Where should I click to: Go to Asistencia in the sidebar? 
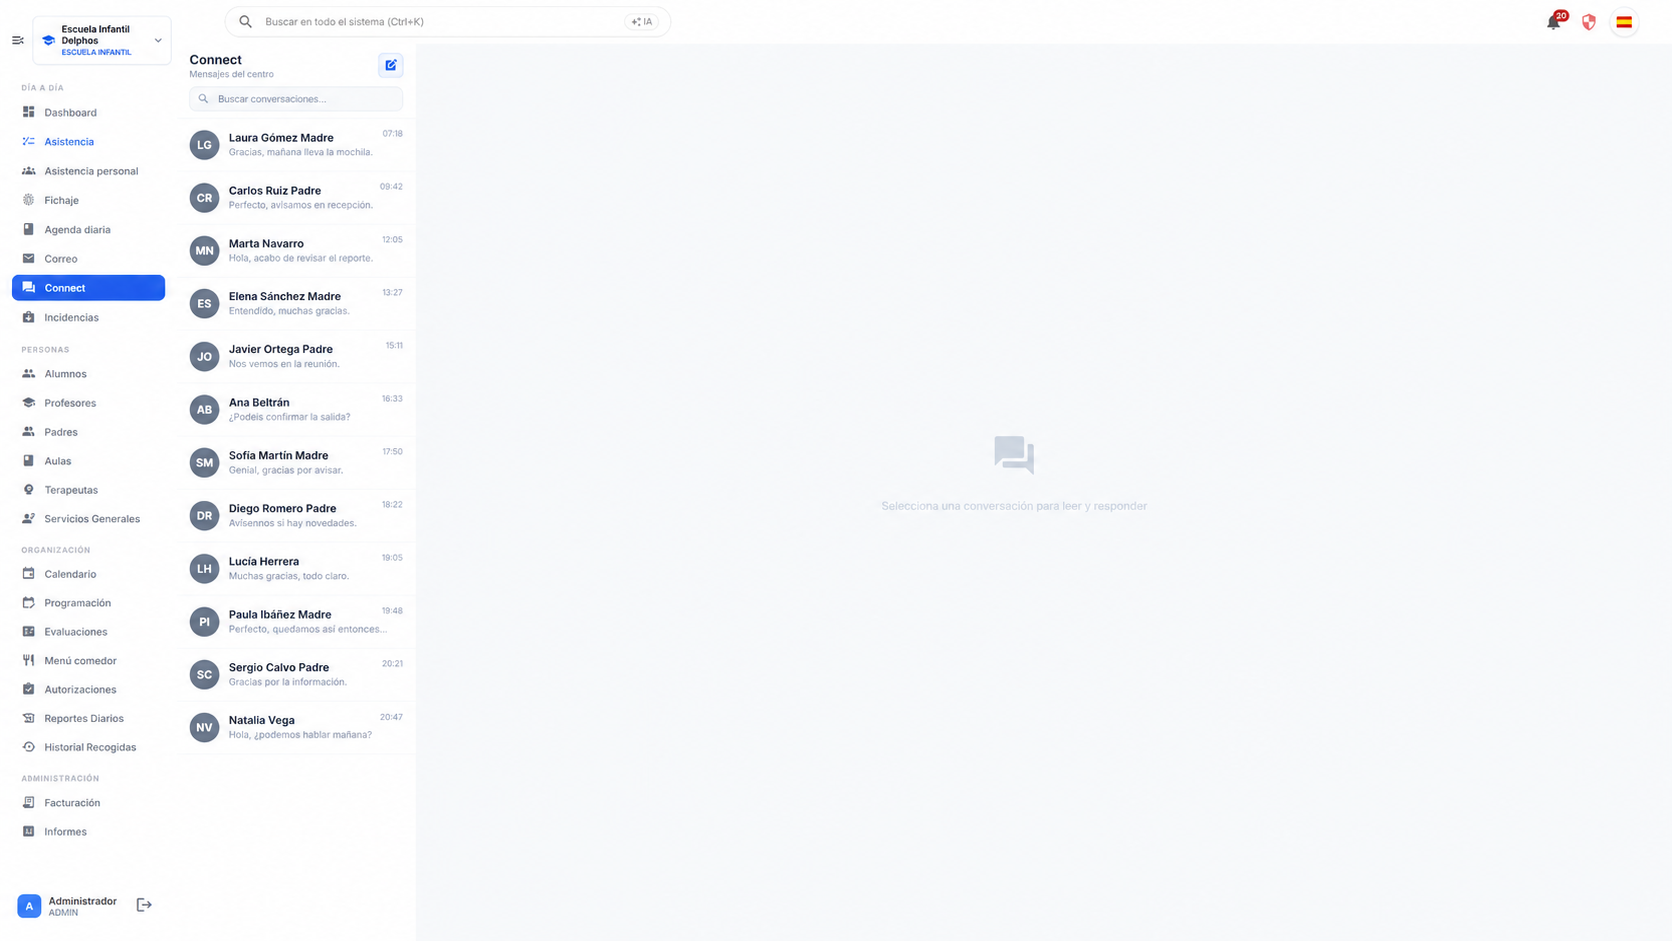pyautogui.click(x=88, y=142)
